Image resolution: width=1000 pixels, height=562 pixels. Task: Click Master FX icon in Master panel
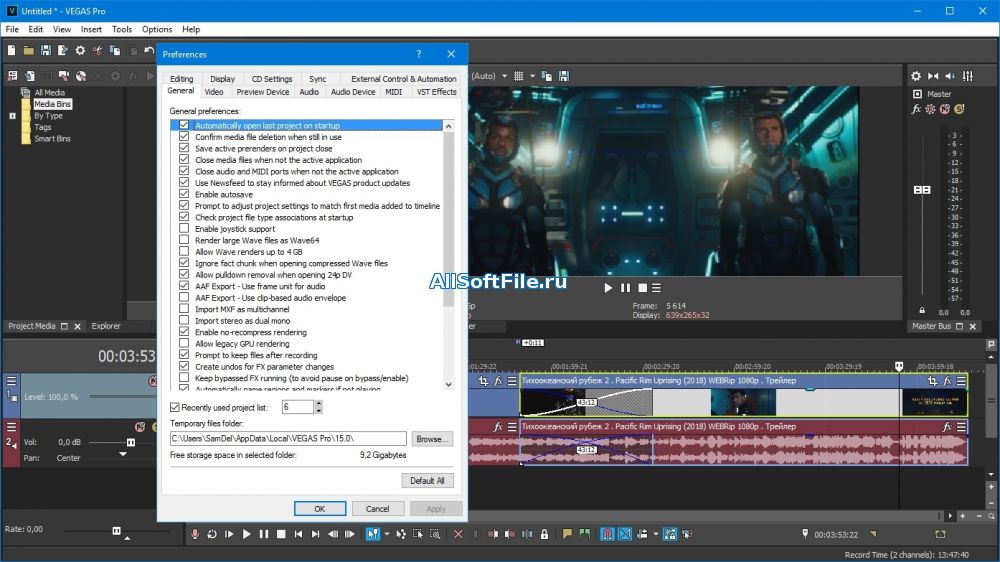click(x=916, y=109)
